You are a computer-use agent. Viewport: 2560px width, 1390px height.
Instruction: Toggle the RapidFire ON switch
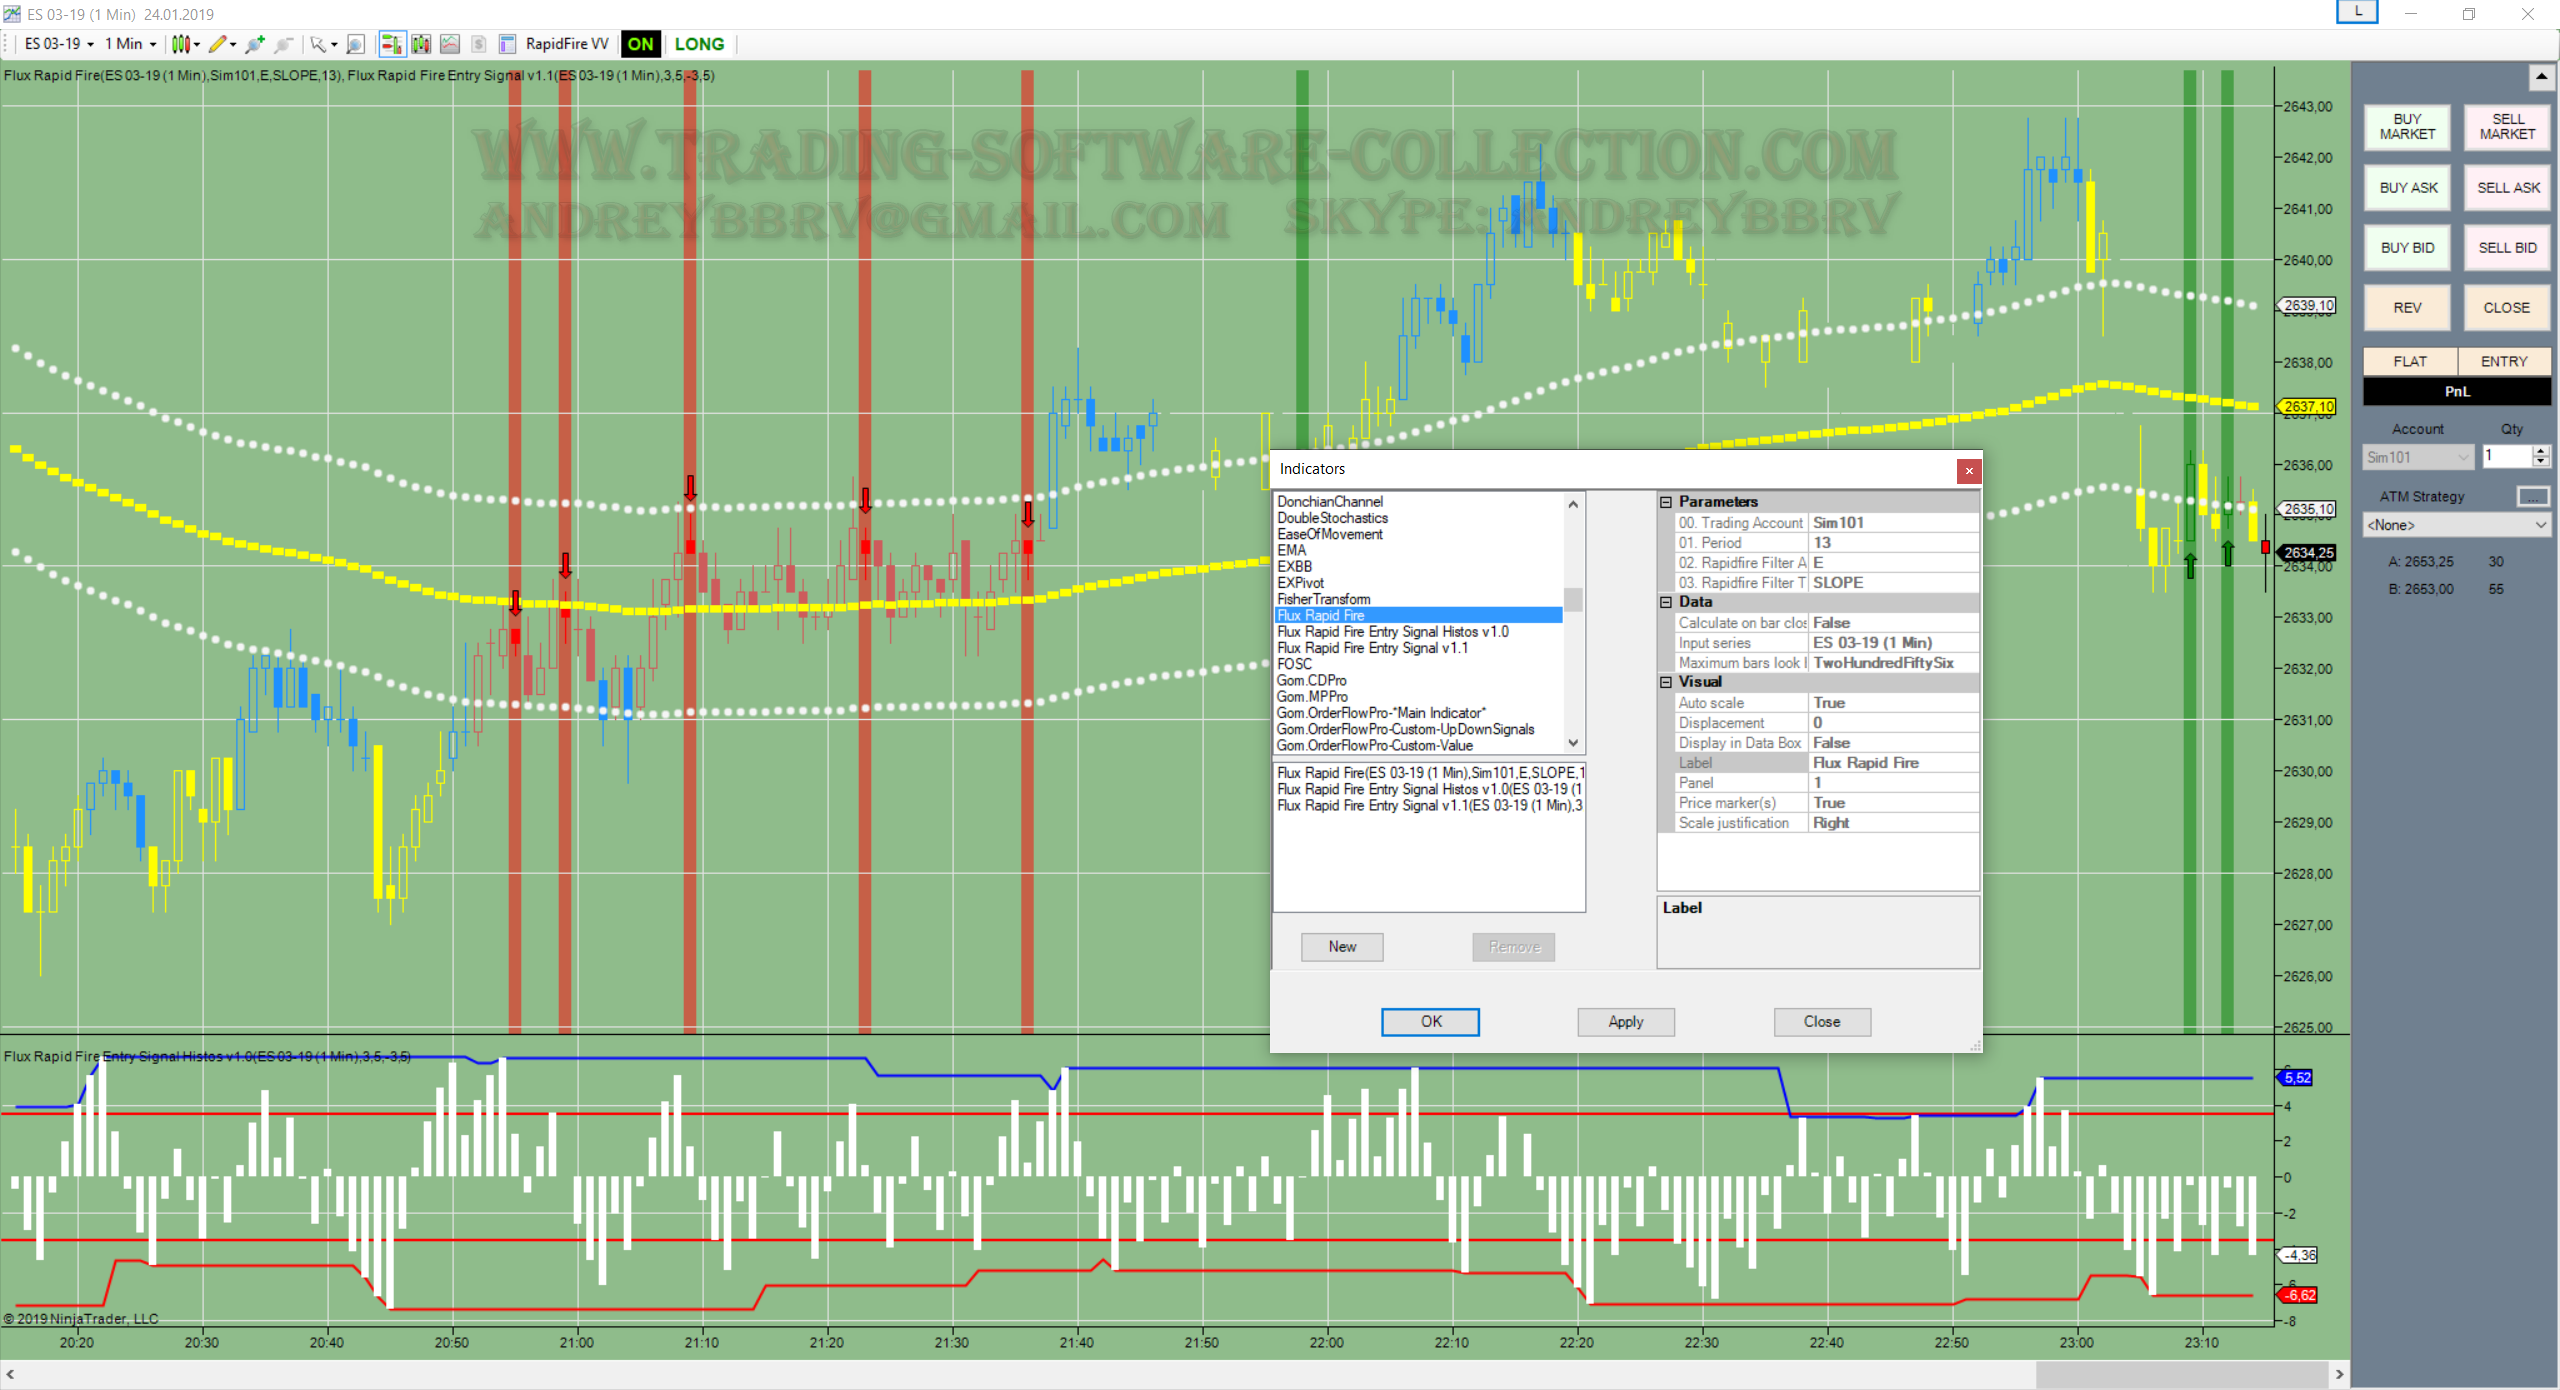640,44
